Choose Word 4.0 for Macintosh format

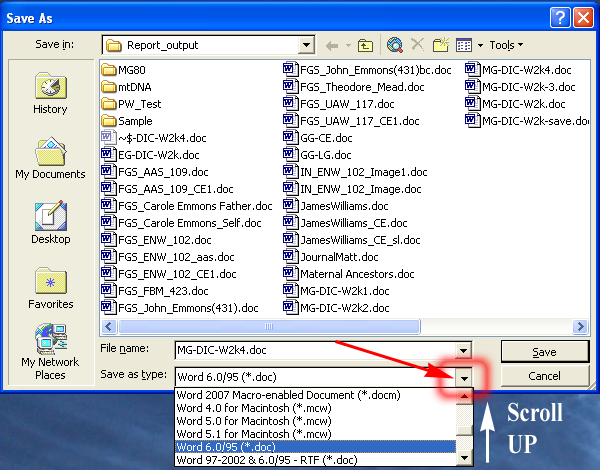click(x=315, y=408)
